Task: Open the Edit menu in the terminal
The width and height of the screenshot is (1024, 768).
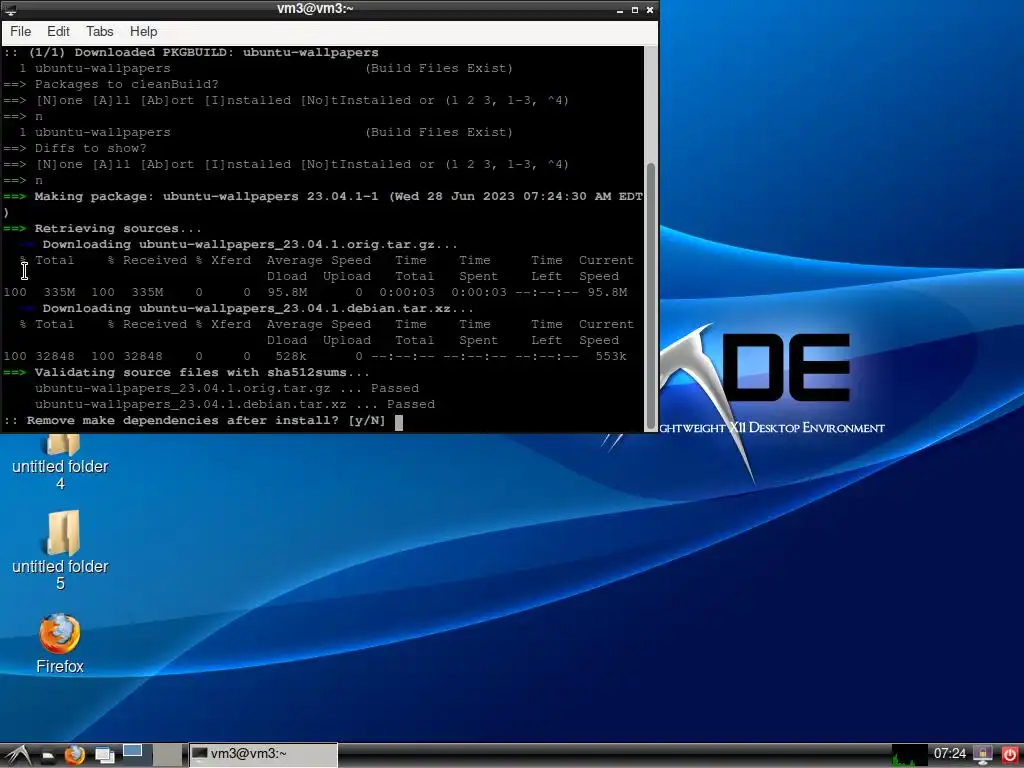Action: [58, 31]
